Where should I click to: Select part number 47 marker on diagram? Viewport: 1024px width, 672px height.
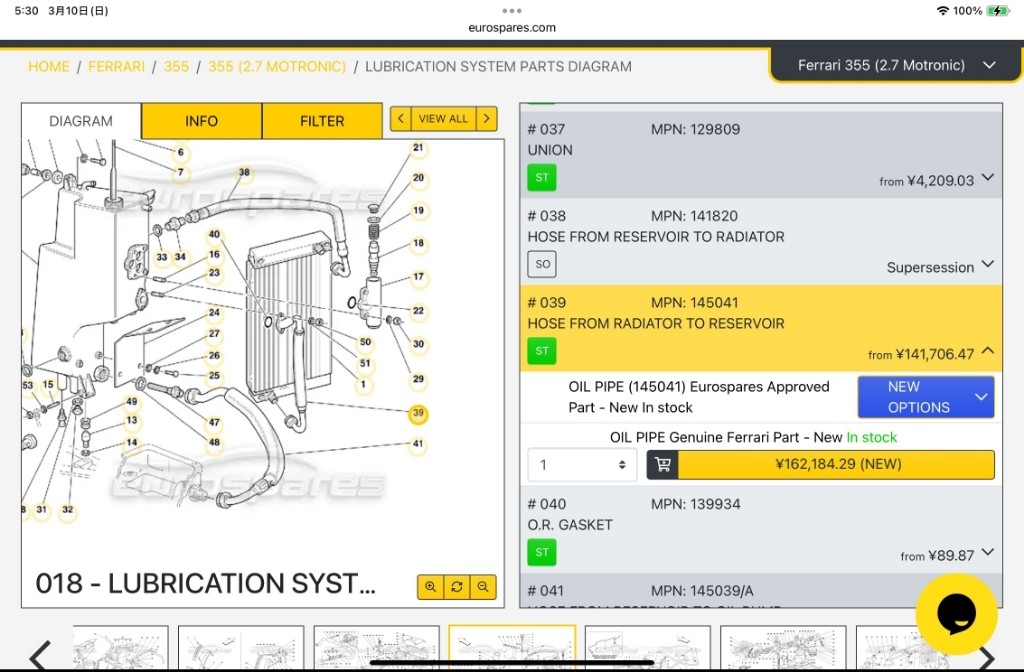pos(214,423)
